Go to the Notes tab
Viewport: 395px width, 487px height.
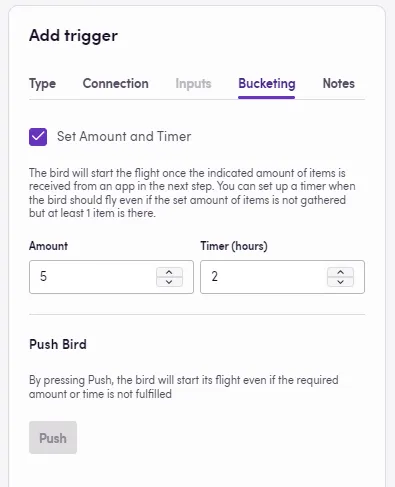(339, 84)
